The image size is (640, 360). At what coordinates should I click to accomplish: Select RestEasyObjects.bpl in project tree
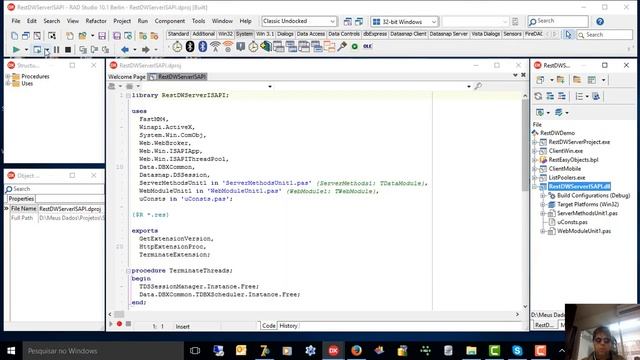pyautogui.click(x=573, y=160)
